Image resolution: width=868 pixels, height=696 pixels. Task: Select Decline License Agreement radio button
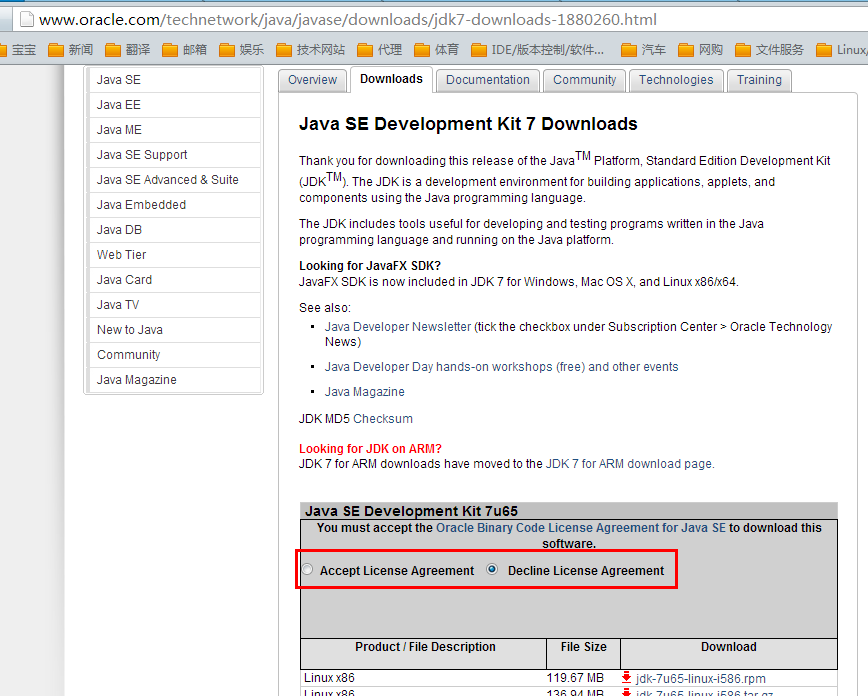(x=492, y=569)
